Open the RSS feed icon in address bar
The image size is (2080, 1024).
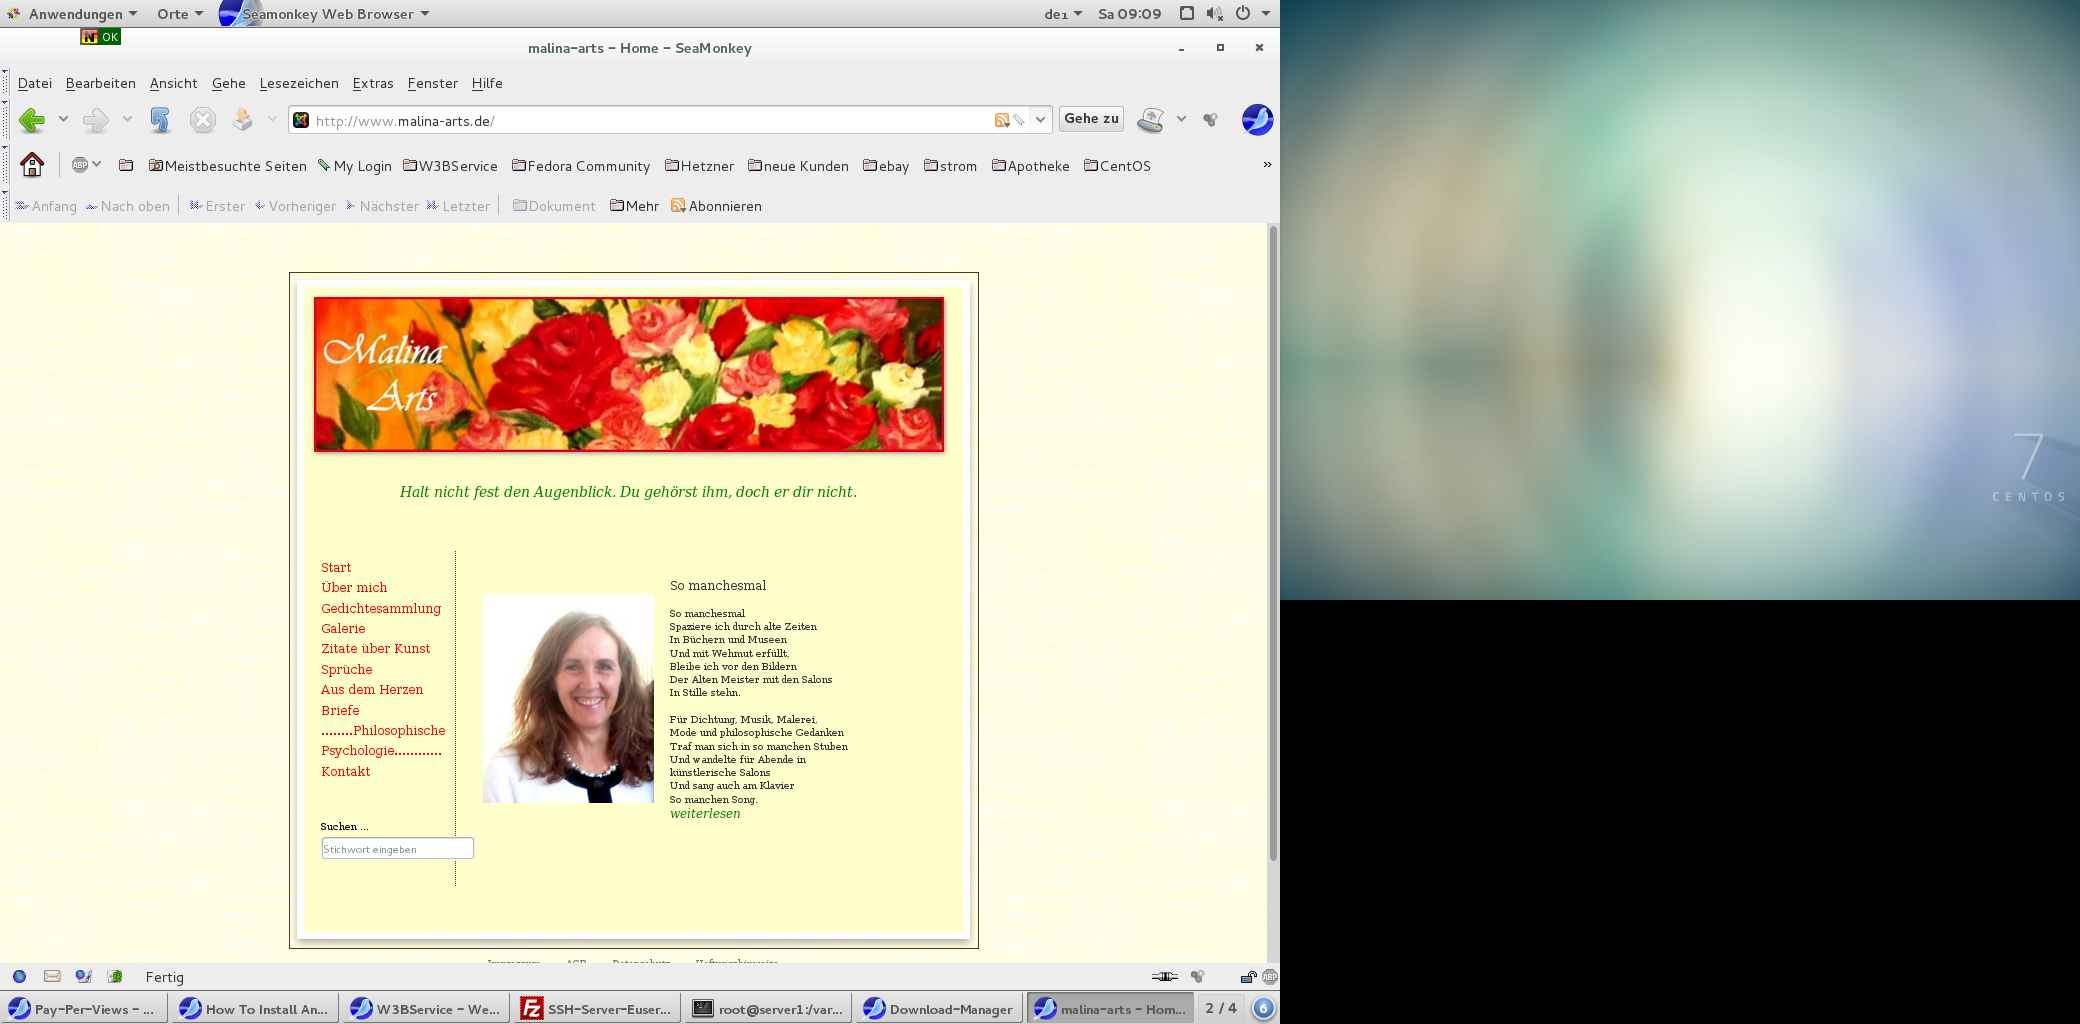click(1001, 121)
